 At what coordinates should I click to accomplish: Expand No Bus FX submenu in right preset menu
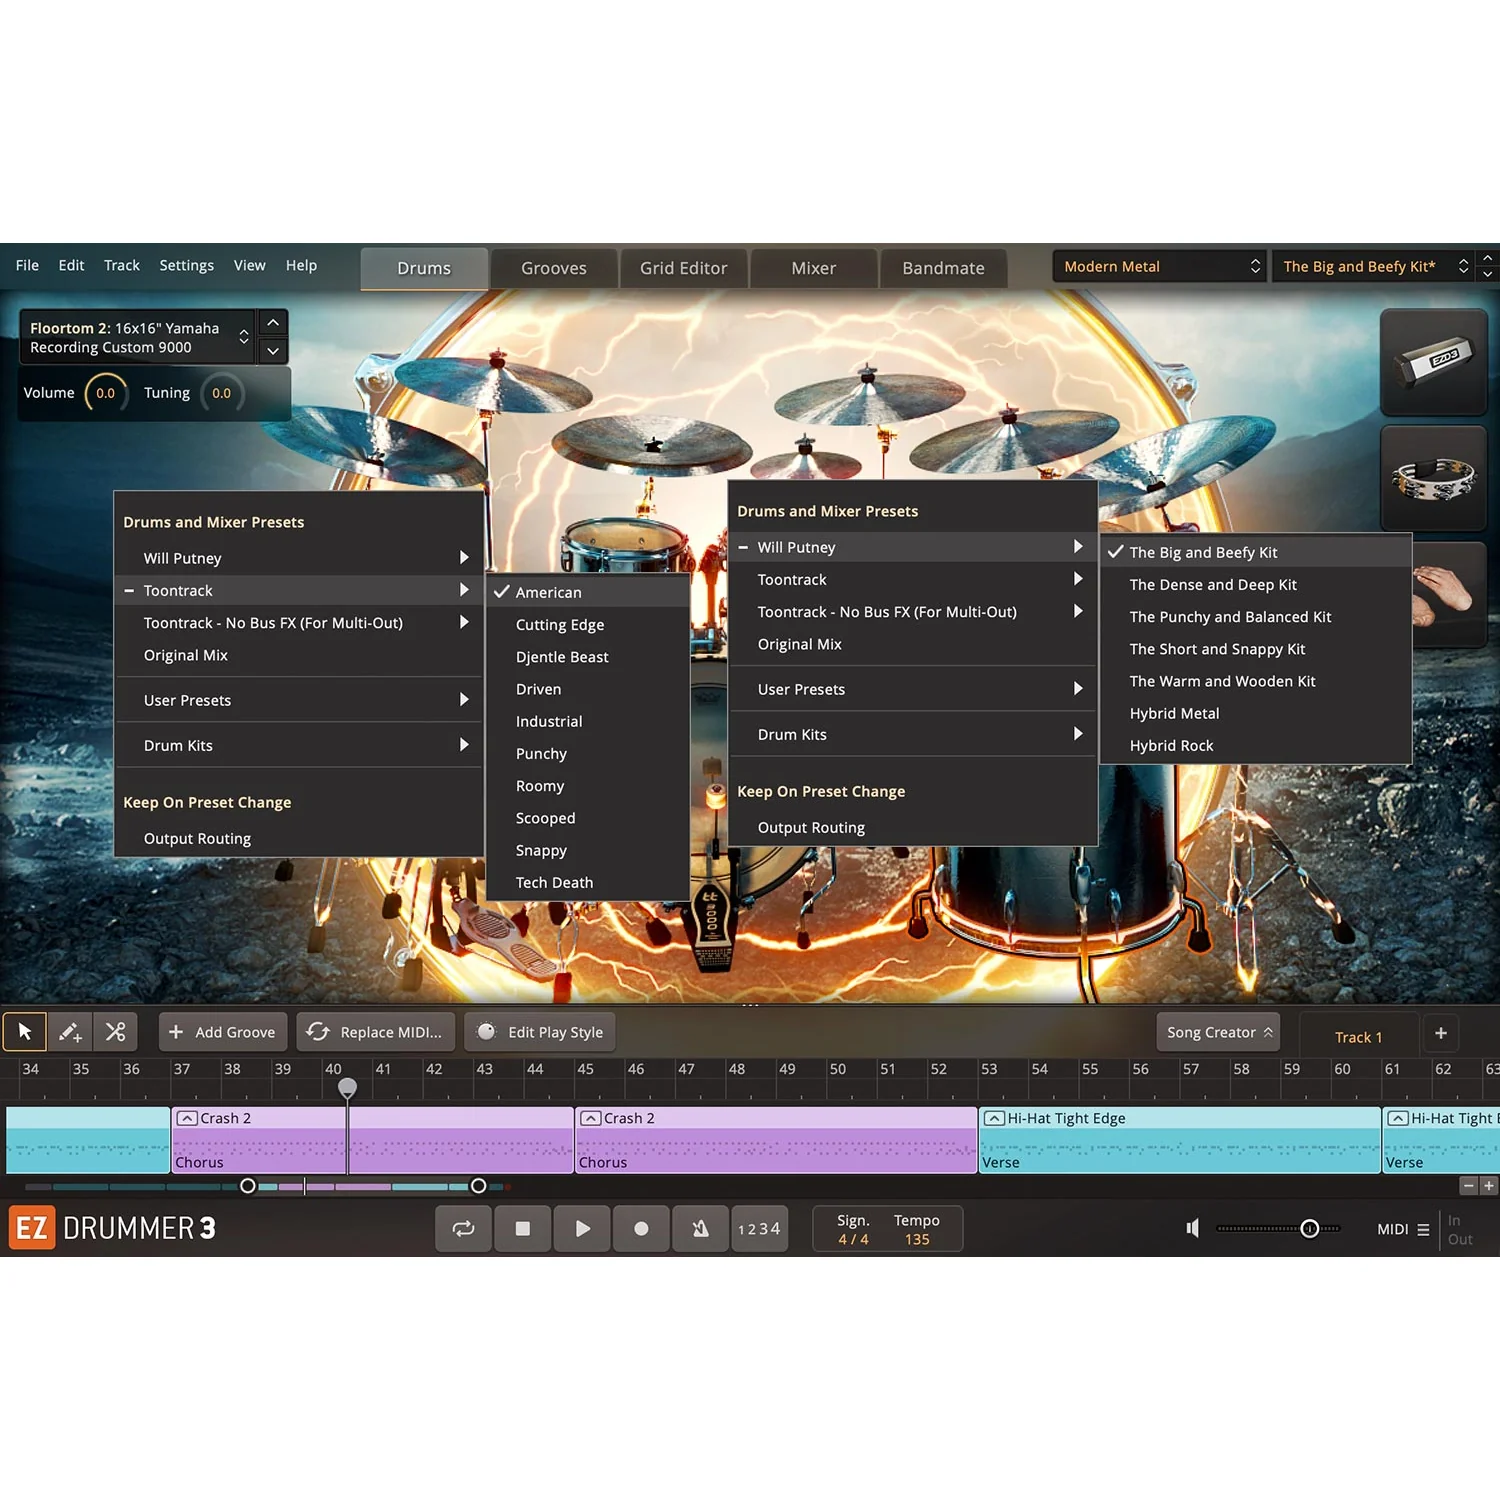913,612
